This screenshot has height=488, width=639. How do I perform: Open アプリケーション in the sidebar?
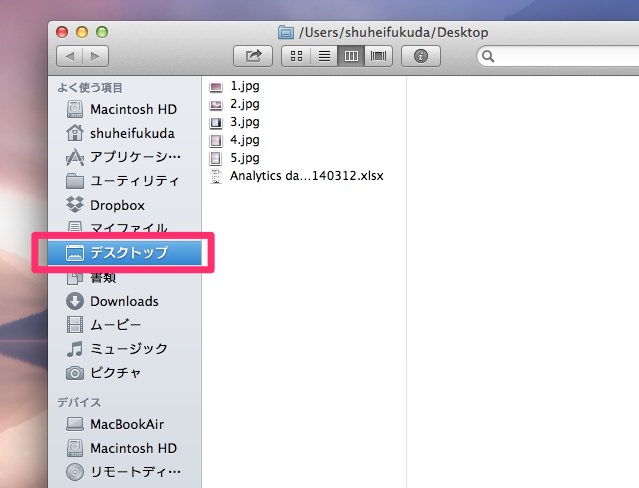click(123, 157)
